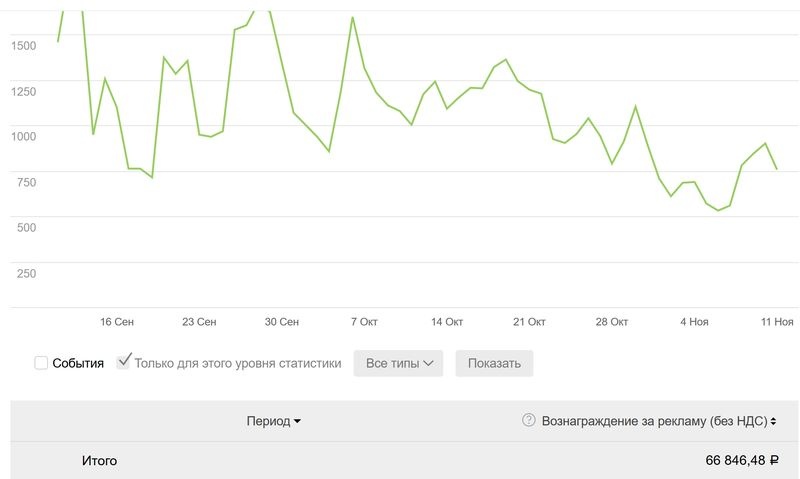Click sort arrows beside Вознаграждение за рекламу
800x479 pixels.
coord(773,422)
